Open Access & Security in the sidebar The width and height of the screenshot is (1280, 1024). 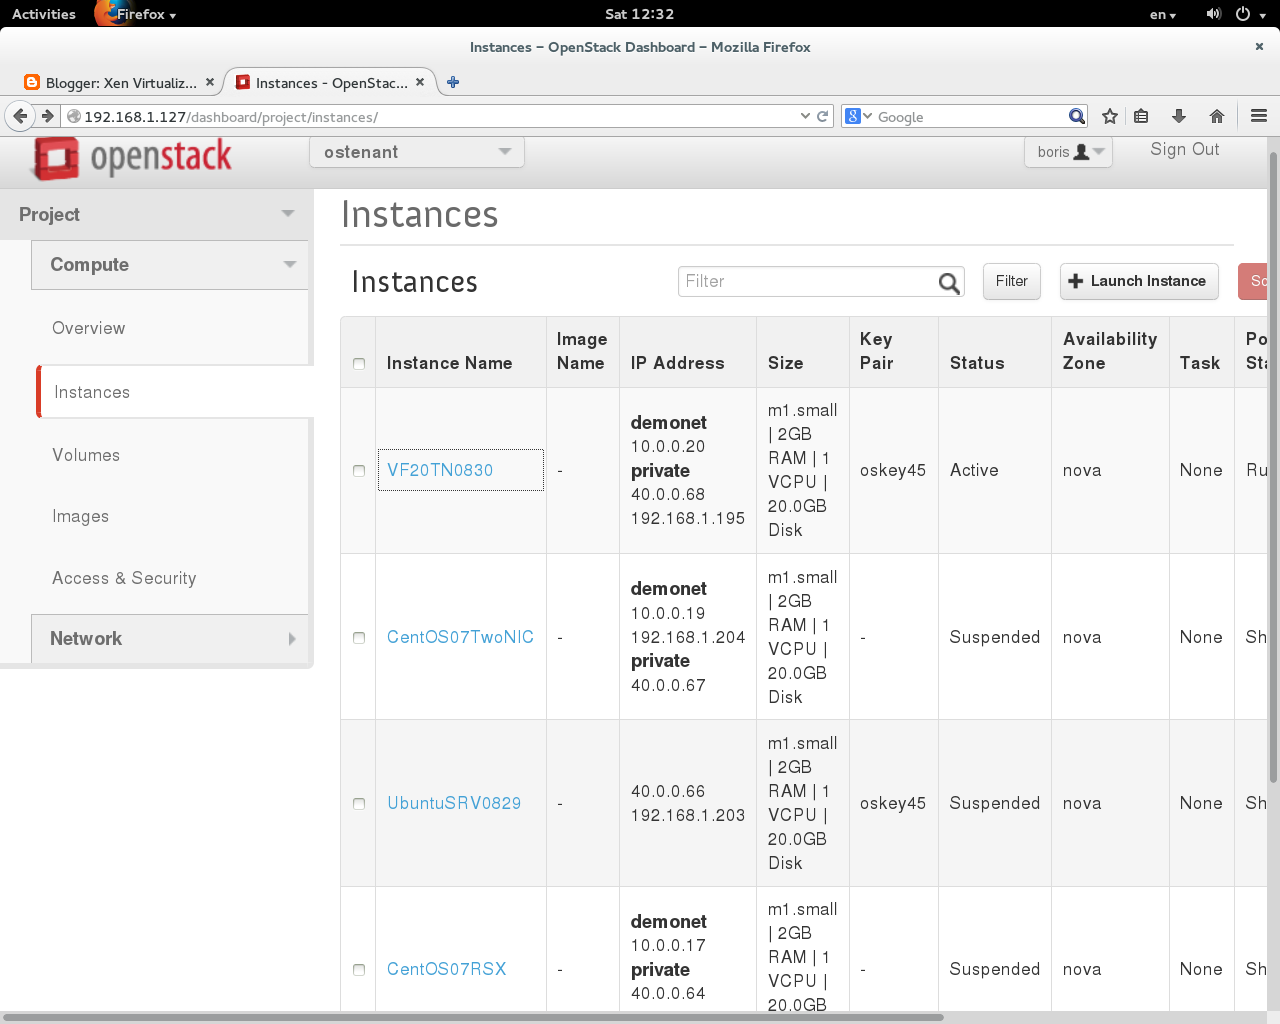click(124, 578)
